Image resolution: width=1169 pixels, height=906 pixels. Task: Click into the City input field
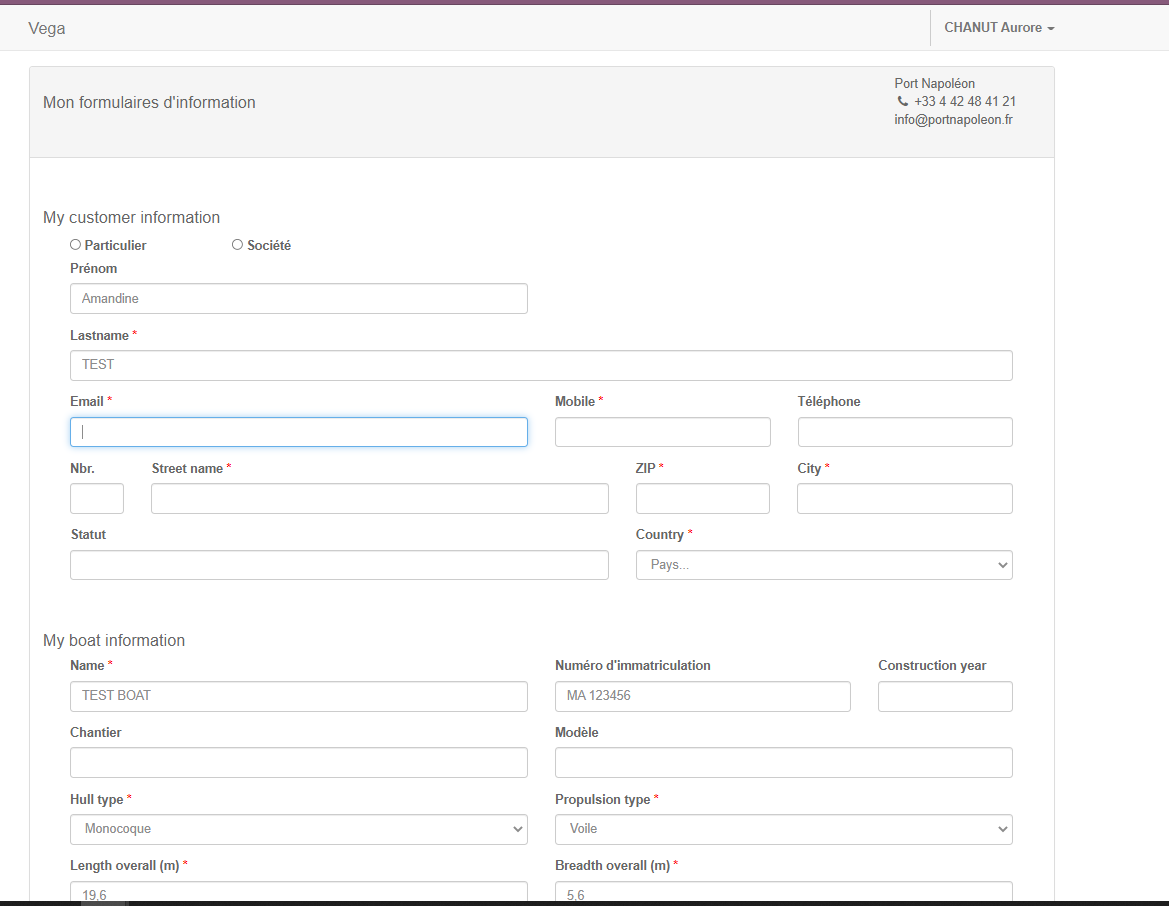coord(905,499)
